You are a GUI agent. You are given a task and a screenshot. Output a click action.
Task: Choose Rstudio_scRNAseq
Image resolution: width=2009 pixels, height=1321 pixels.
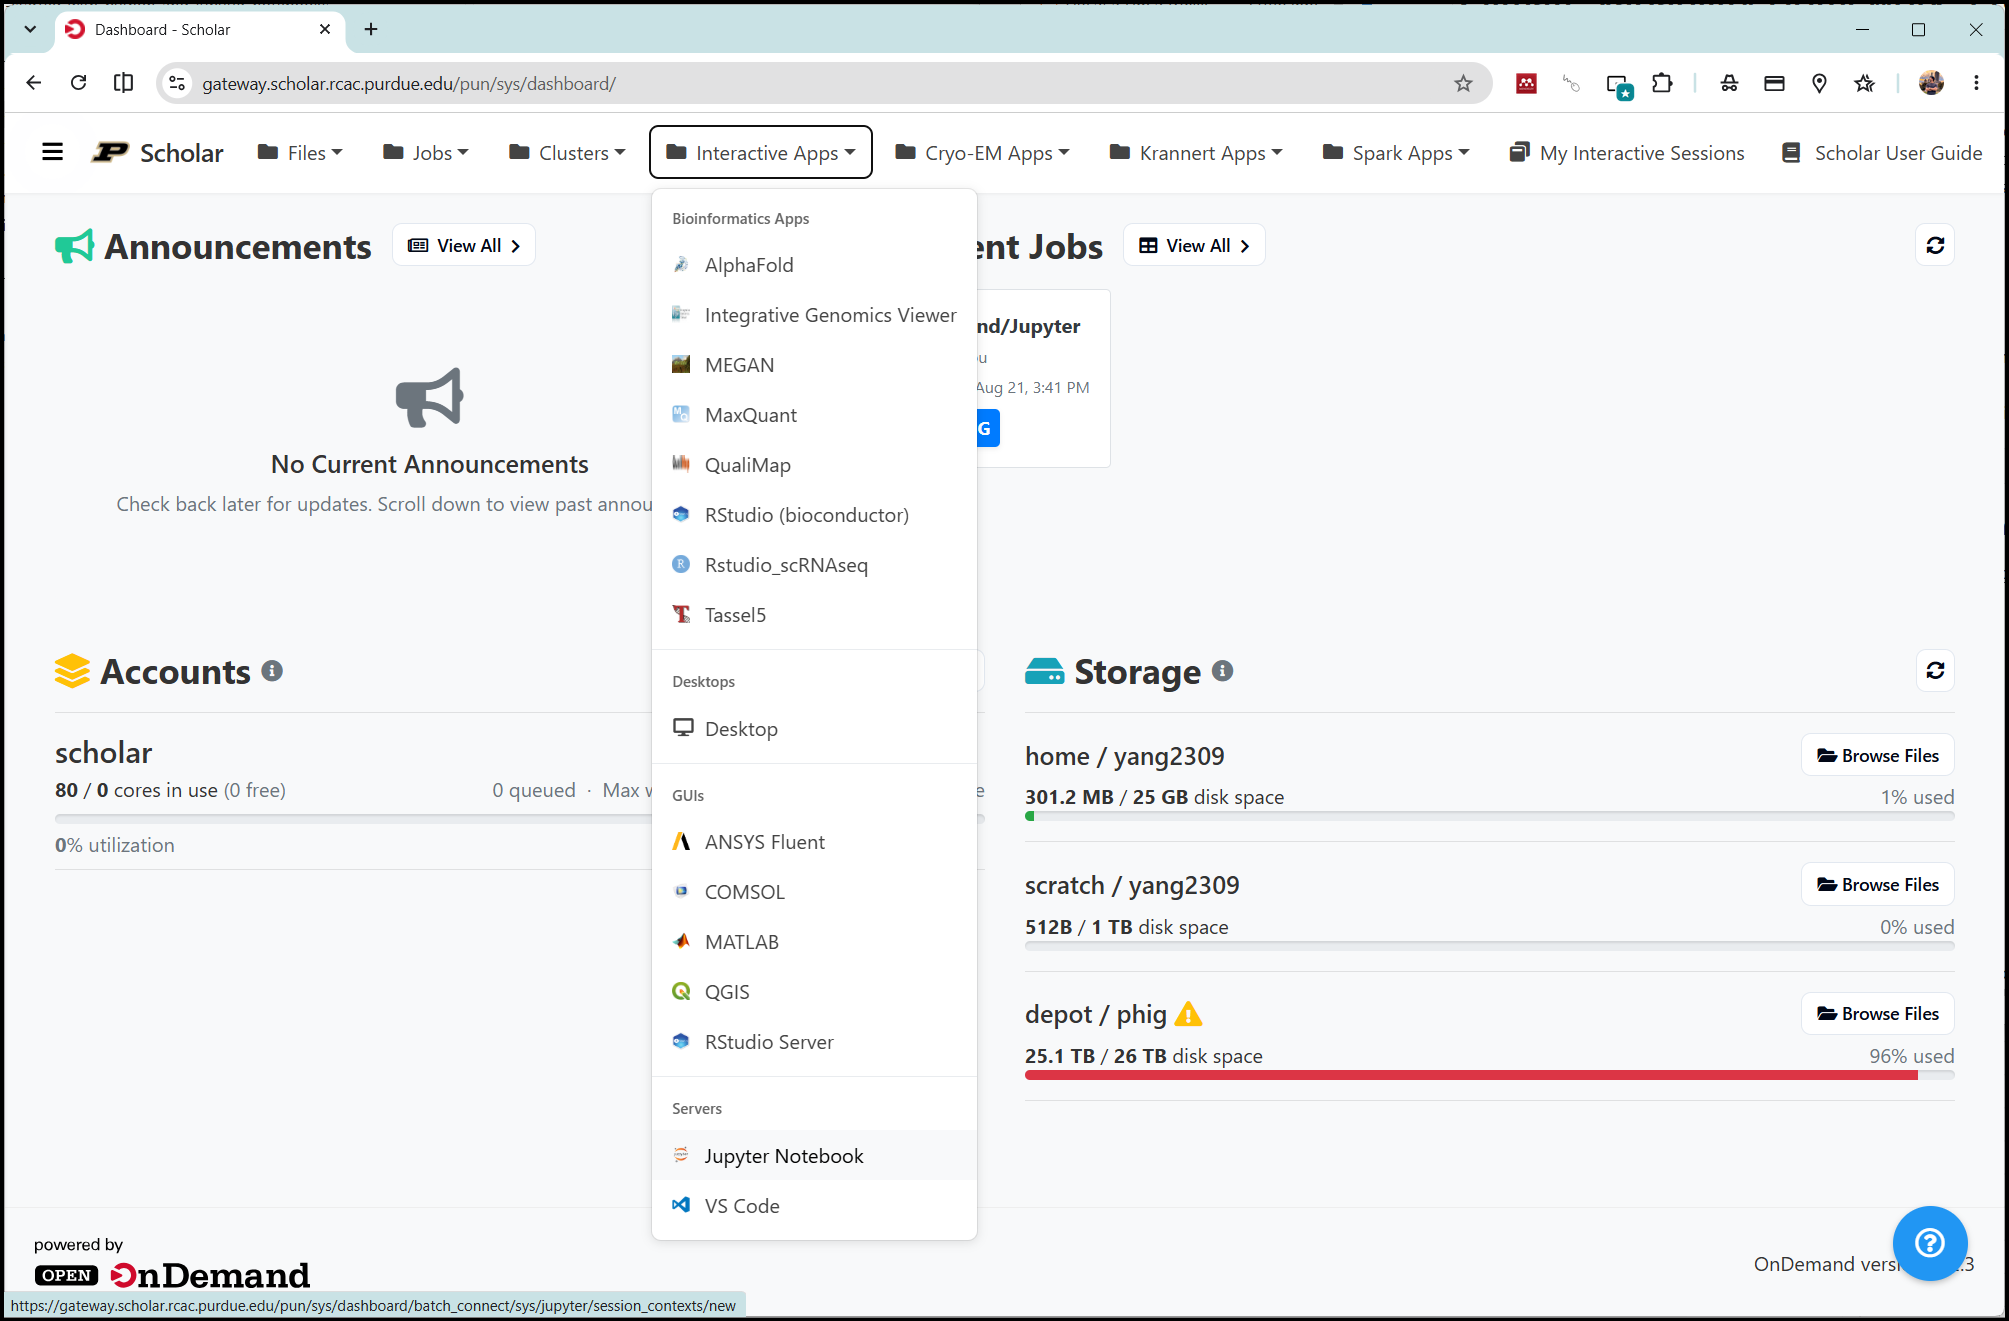point(814,565)
